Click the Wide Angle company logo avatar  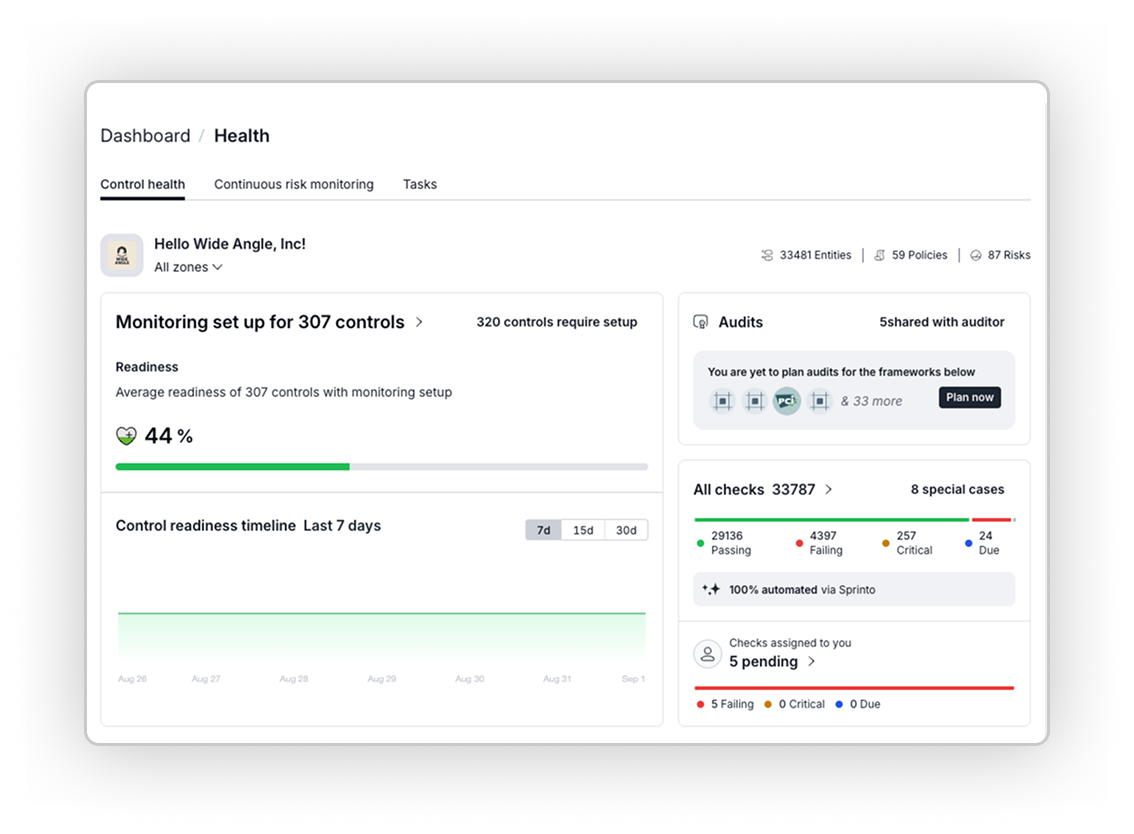122,255
